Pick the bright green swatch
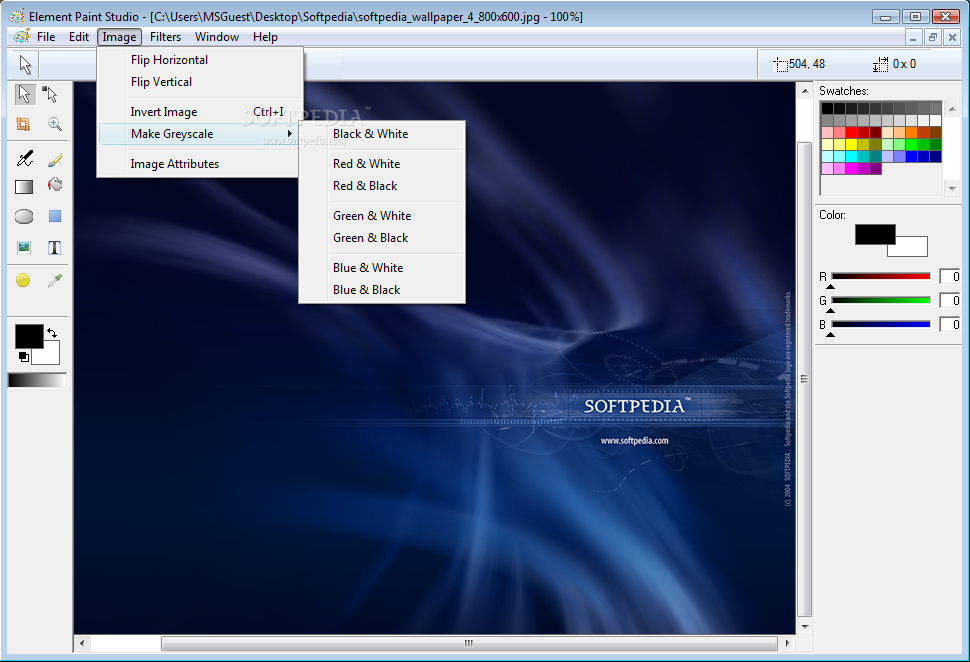970x662 pixels. (911, 144)
